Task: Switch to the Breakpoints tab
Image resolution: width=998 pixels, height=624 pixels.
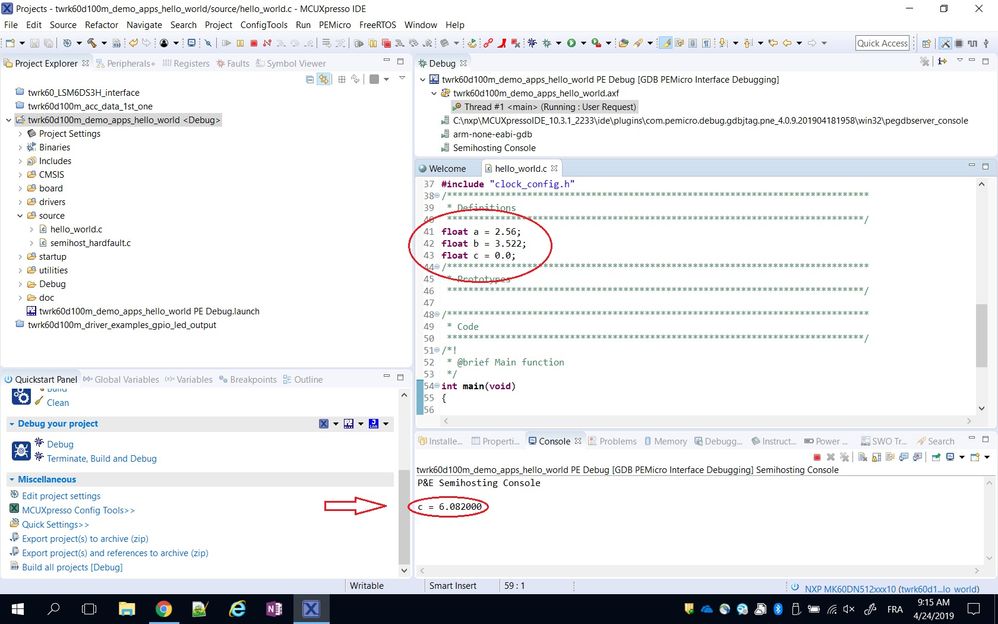Action: [248, 379]
